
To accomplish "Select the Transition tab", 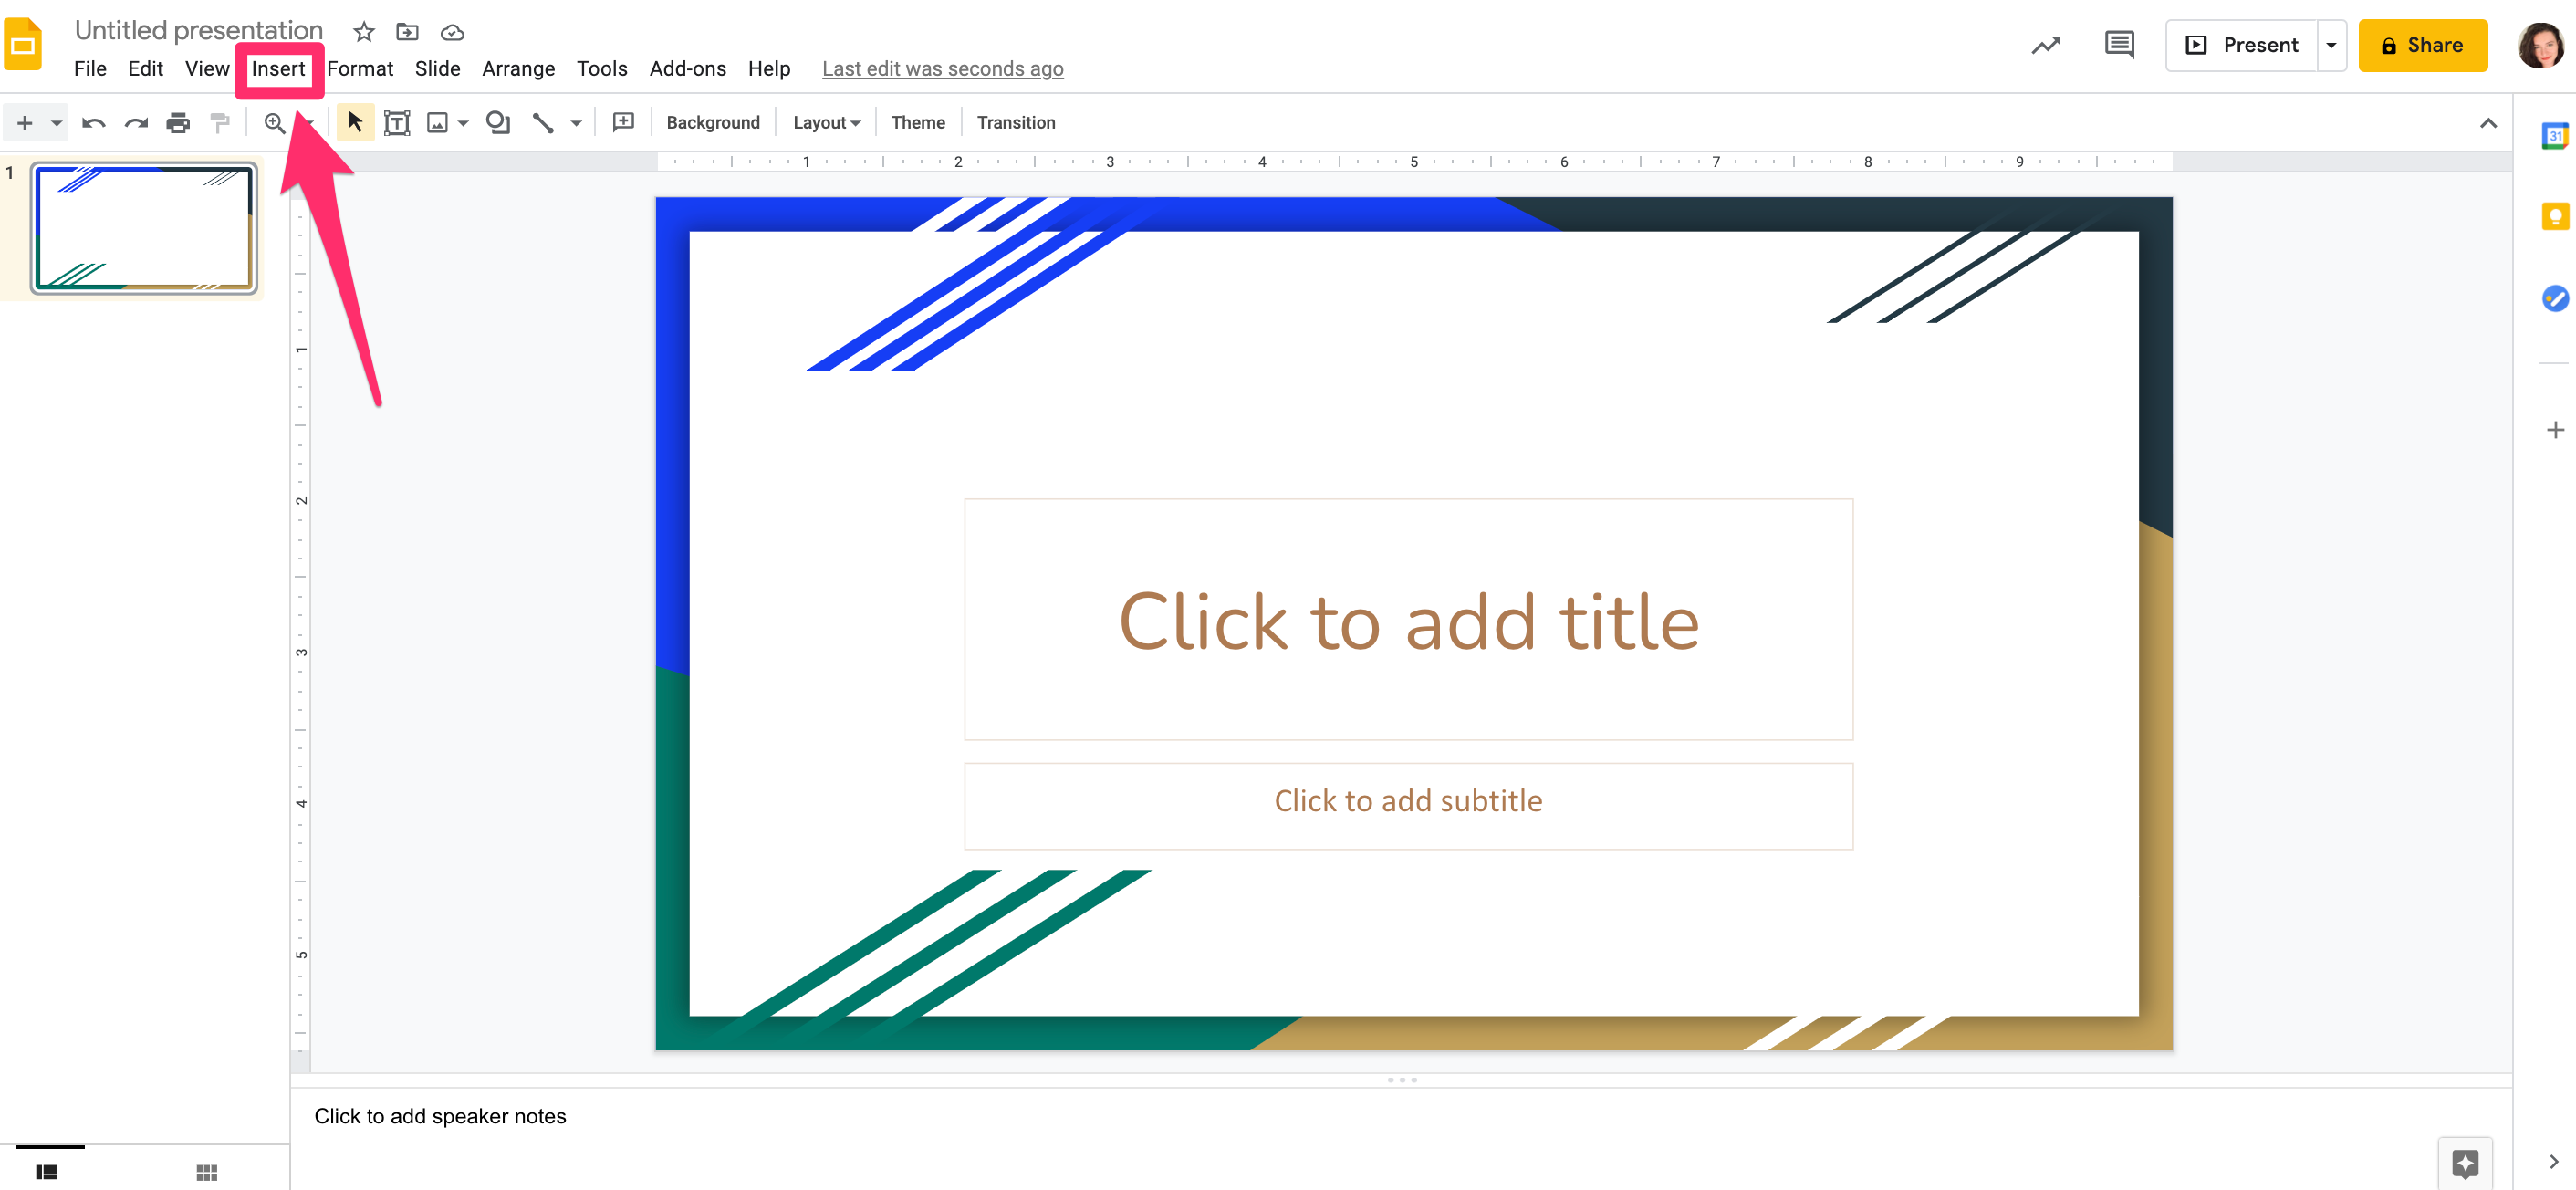I will pos(1017,121).
